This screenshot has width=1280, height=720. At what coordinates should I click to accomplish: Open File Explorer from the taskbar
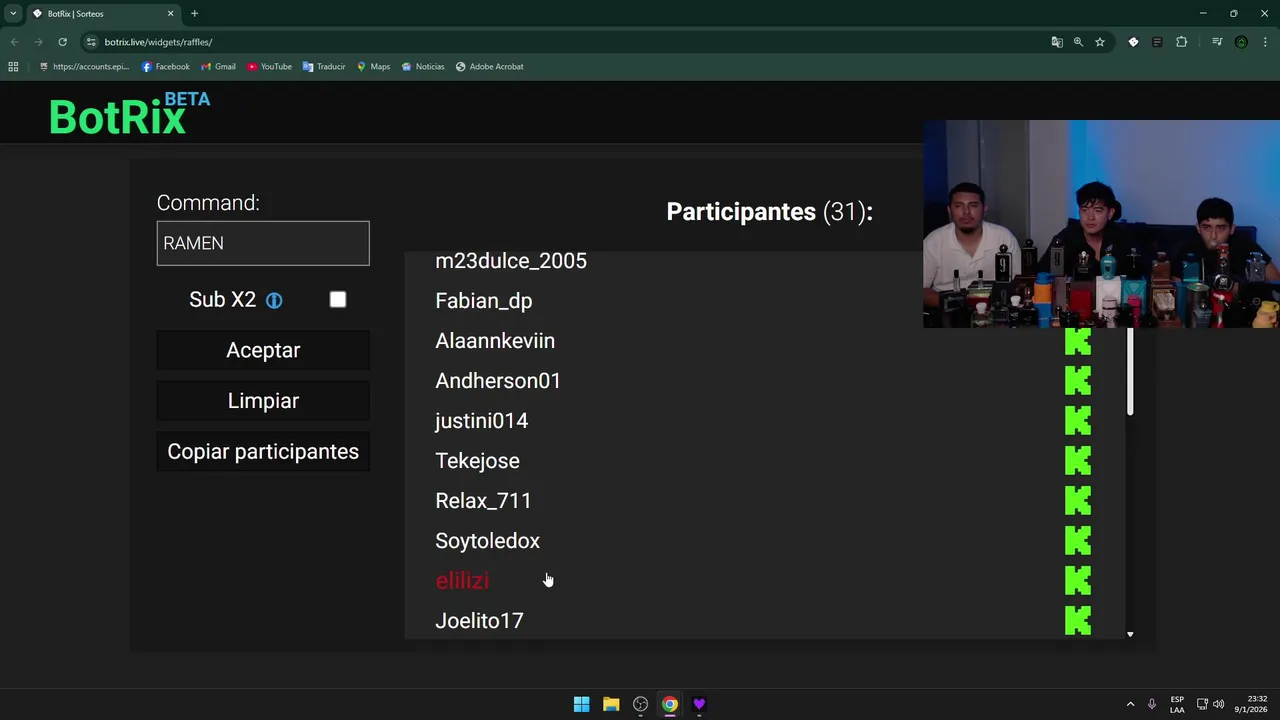point(611,704)
